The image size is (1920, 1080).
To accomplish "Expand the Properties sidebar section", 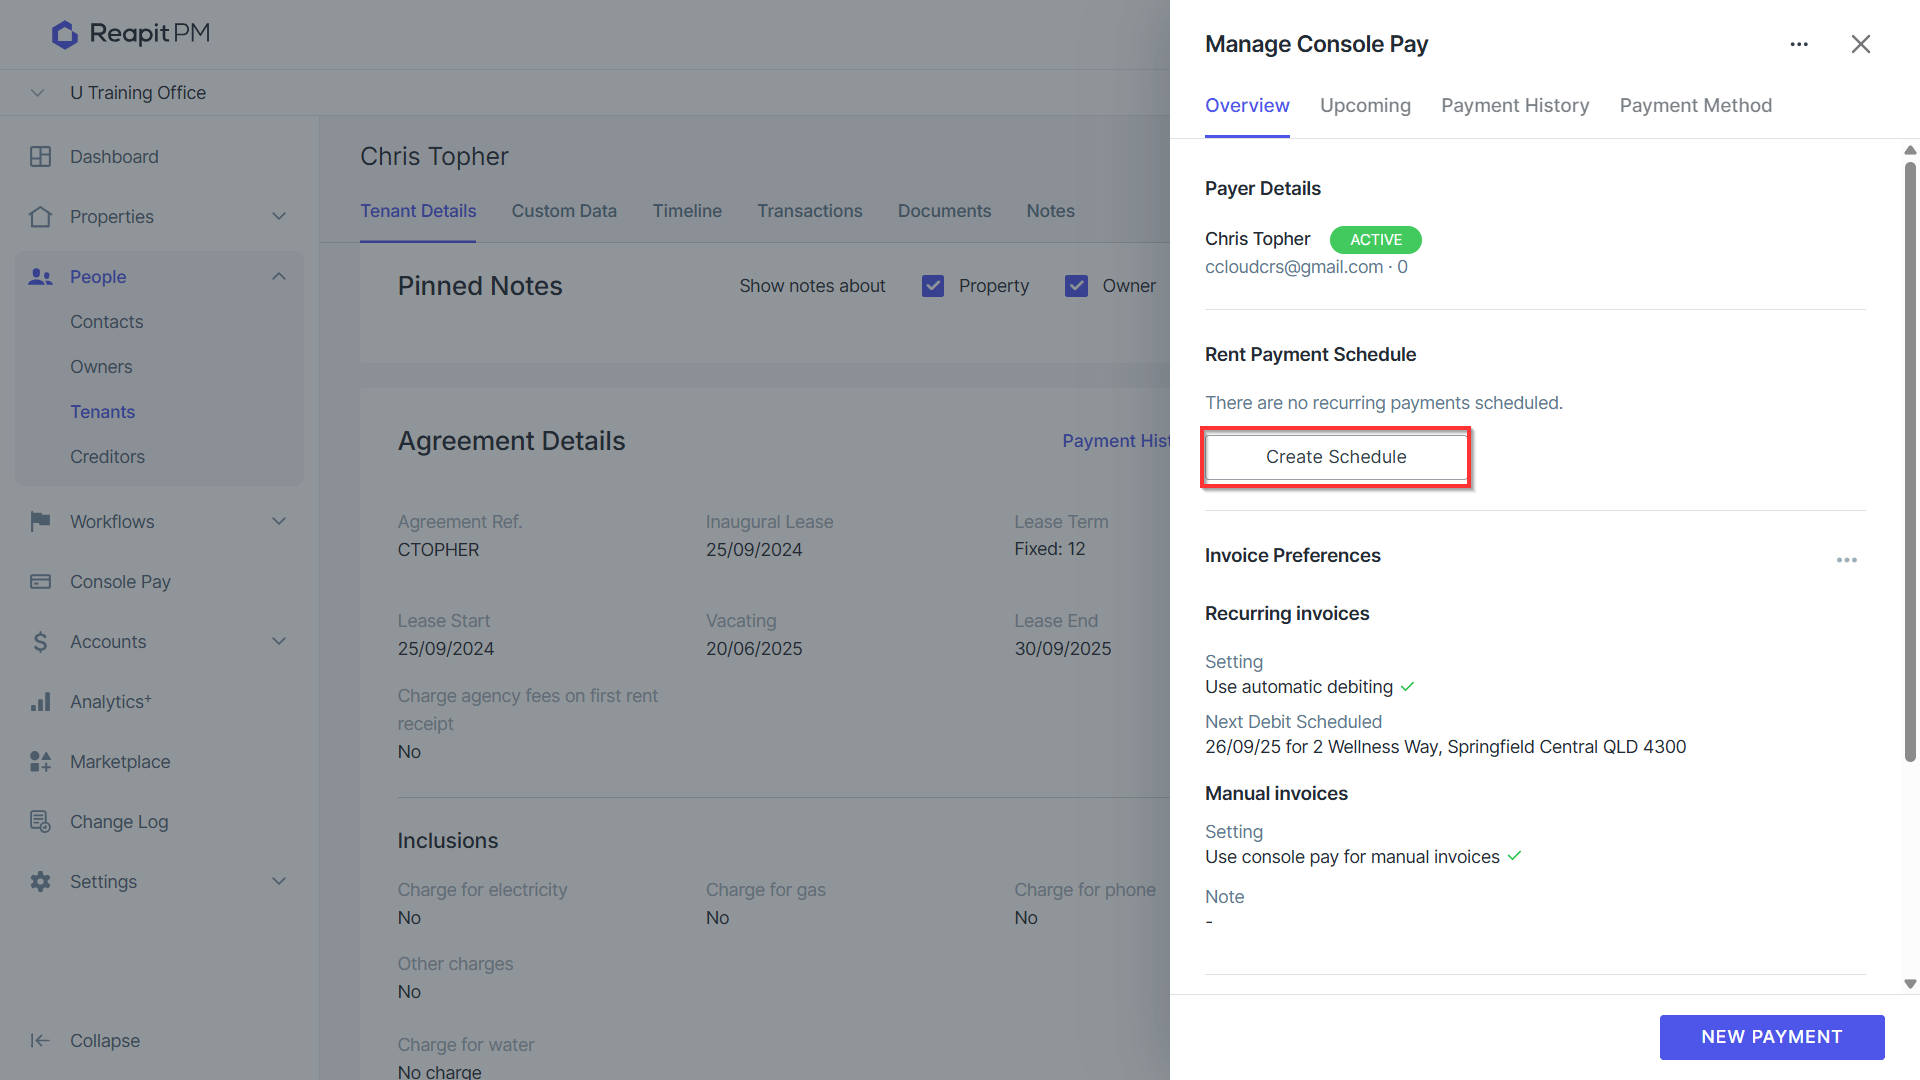I will [x=279, y=217].
